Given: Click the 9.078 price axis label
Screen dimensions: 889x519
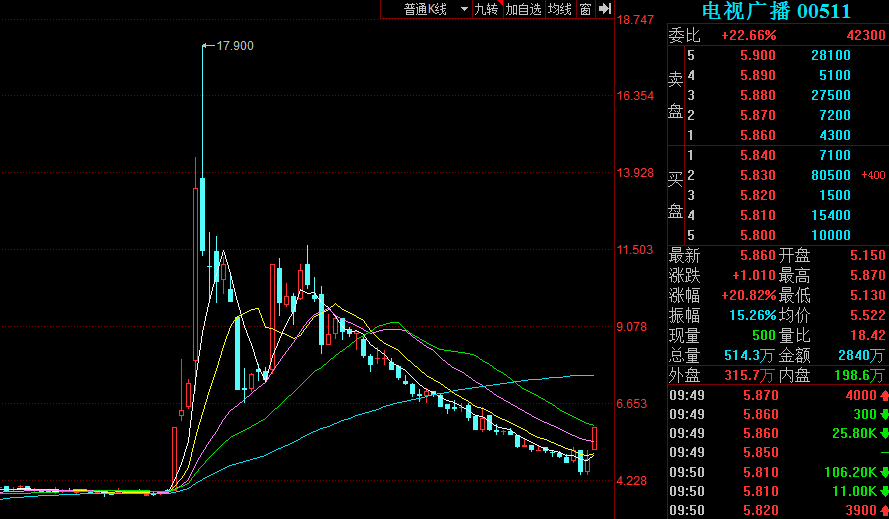Looking at the screenshot, I should [632, 327].
